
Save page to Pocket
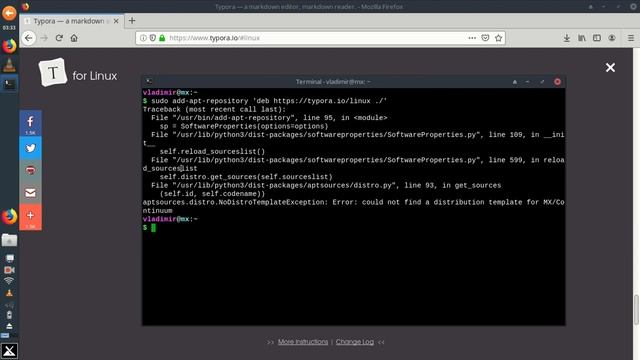485,38
